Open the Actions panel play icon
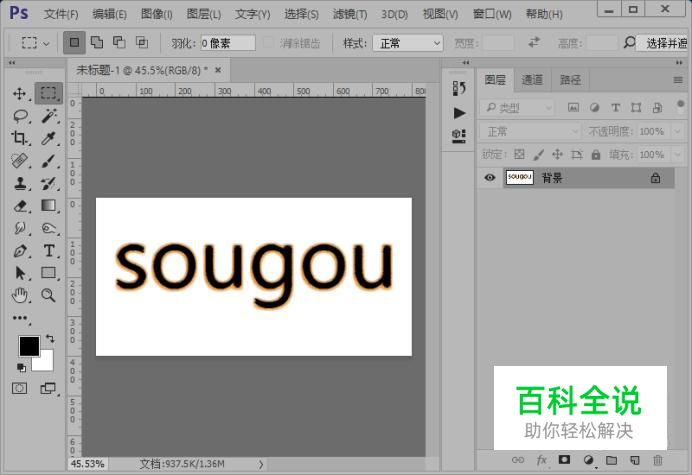This screenshot has width=692, height=475. point(459,113)
